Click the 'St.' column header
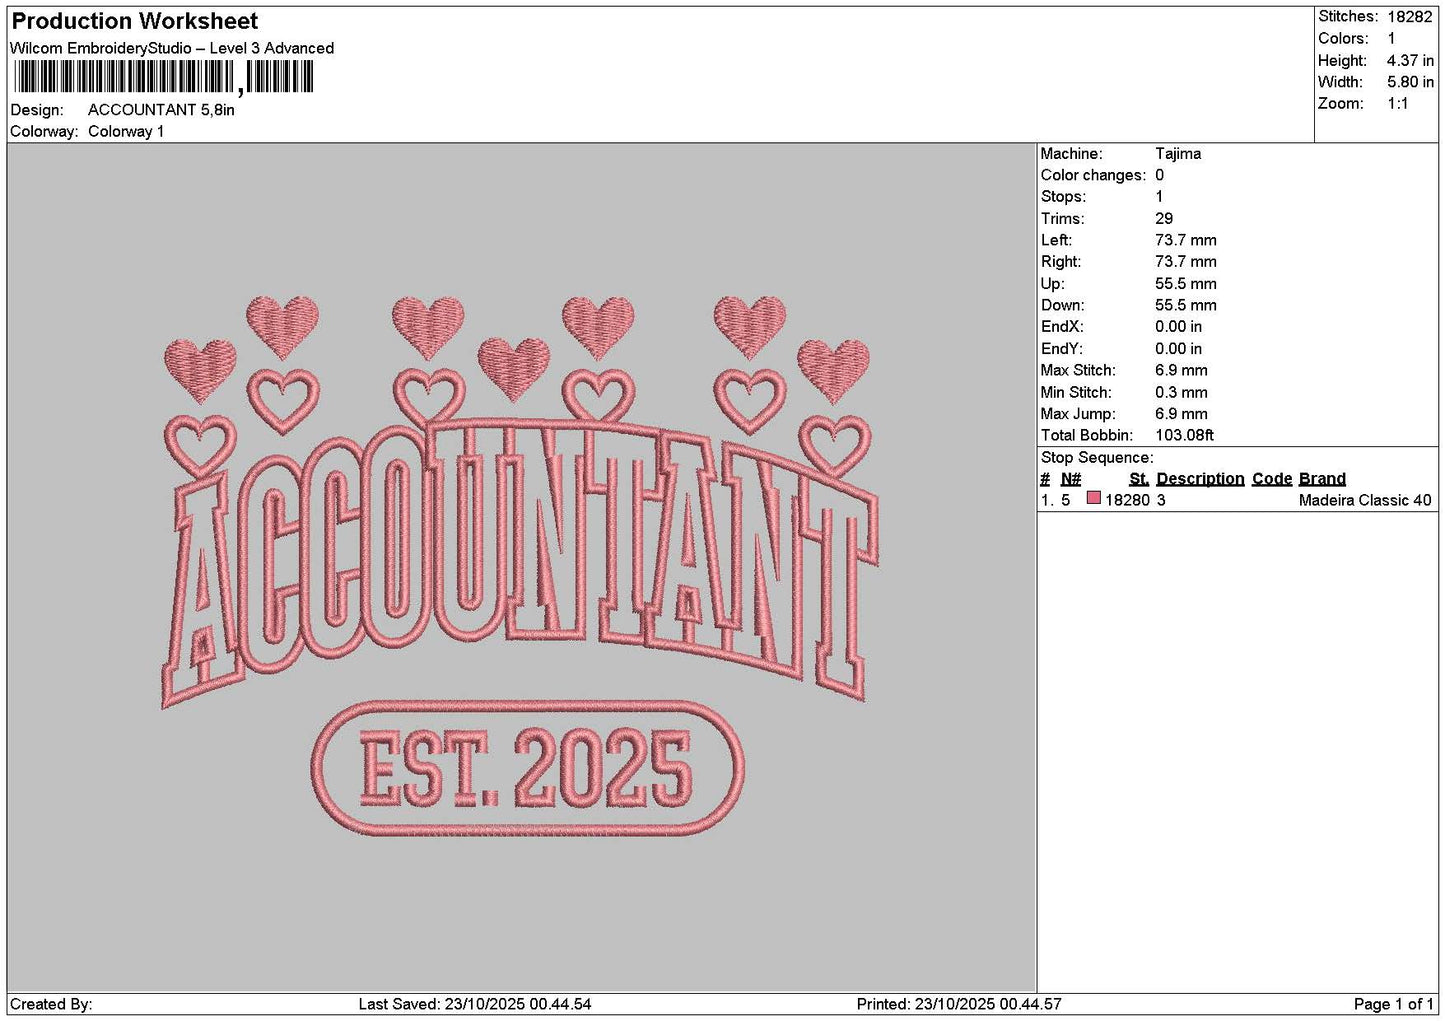Screen dimensions: 1445x1021 [x=1139, y=479]
